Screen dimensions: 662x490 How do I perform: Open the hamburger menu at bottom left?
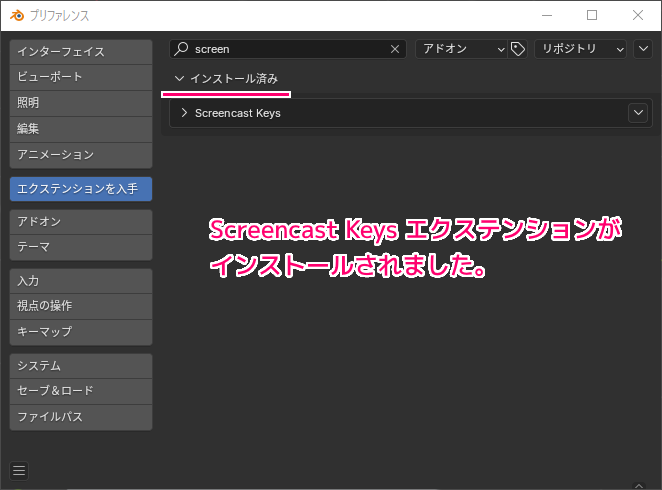pos(19,470)
